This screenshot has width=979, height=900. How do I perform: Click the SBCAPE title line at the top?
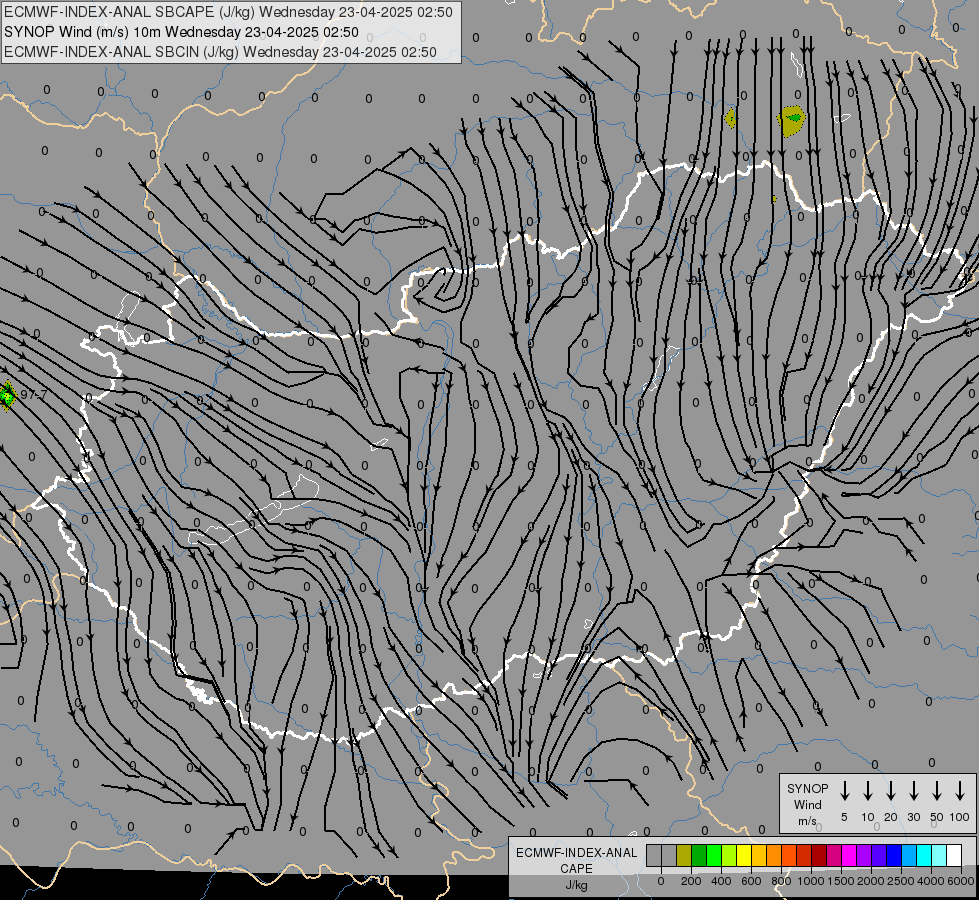228,12
